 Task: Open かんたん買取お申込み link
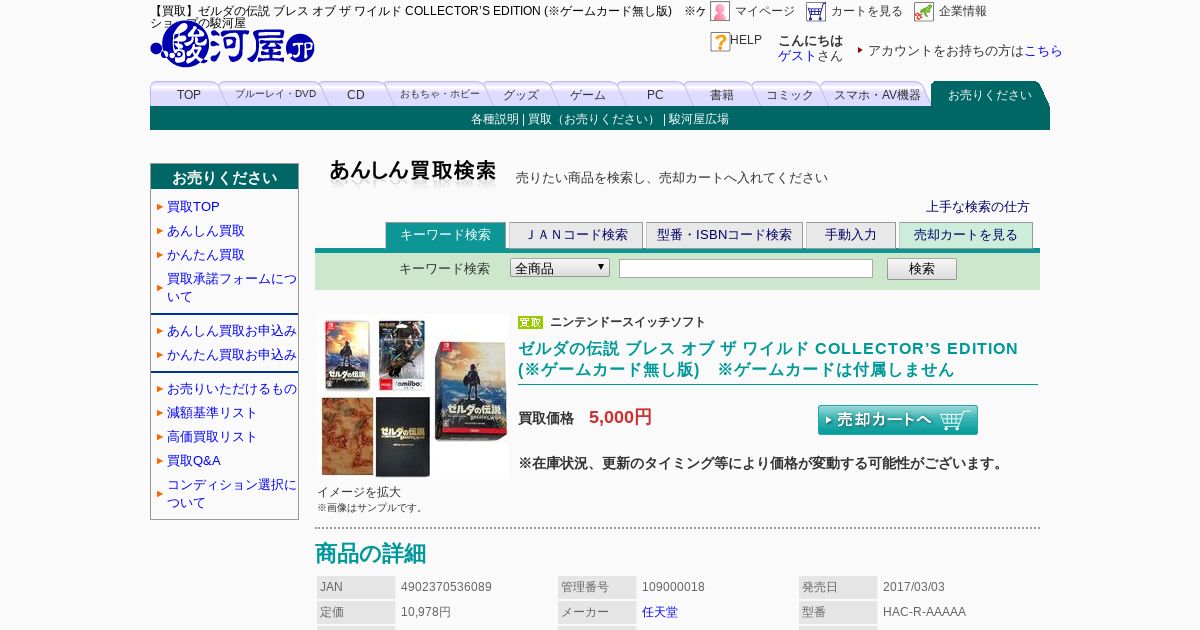232,355
